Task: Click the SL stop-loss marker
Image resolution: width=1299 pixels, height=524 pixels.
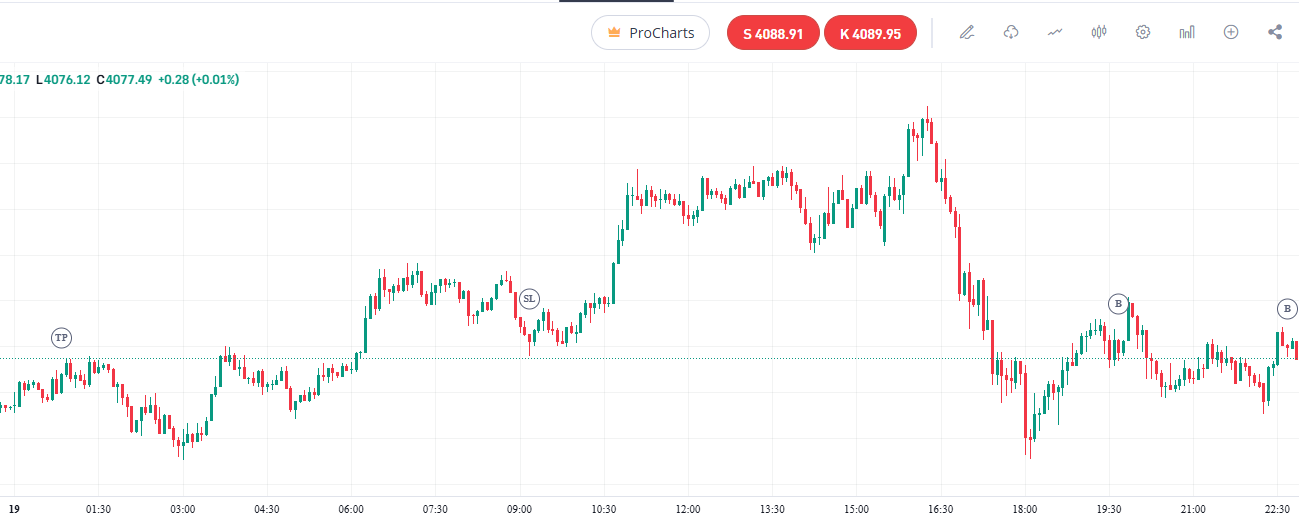Action: click(529, 298)
